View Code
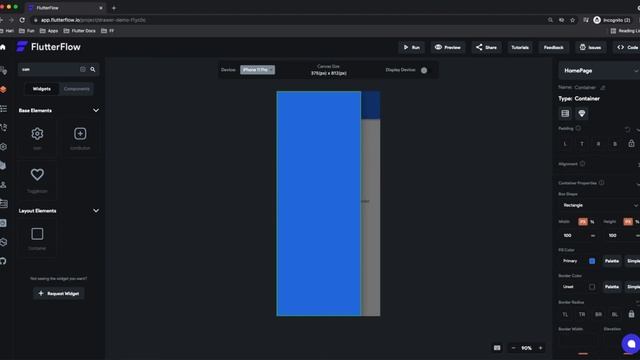Screen dimensions: 640x360 [x=627, y=47]
